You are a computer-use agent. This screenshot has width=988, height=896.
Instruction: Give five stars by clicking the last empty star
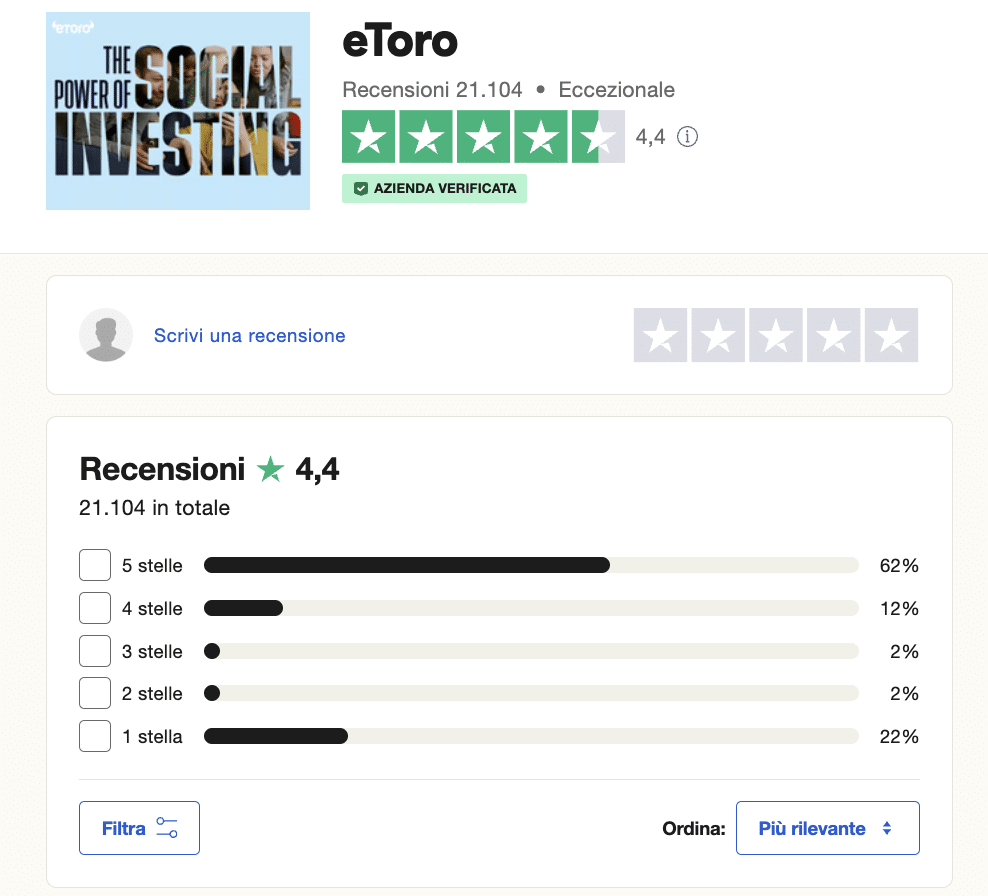[x=890, y=335]
